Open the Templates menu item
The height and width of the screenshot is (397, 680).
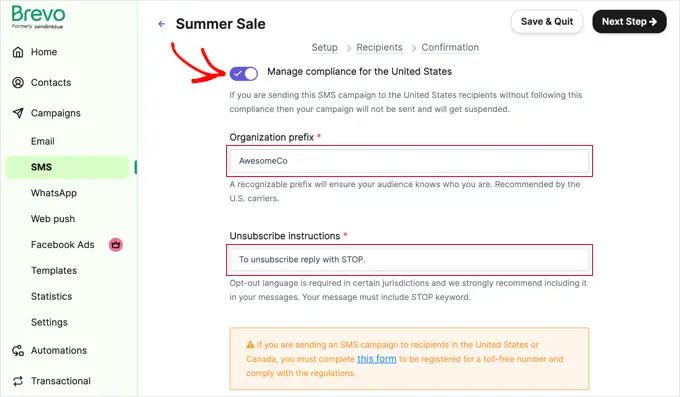54,271
